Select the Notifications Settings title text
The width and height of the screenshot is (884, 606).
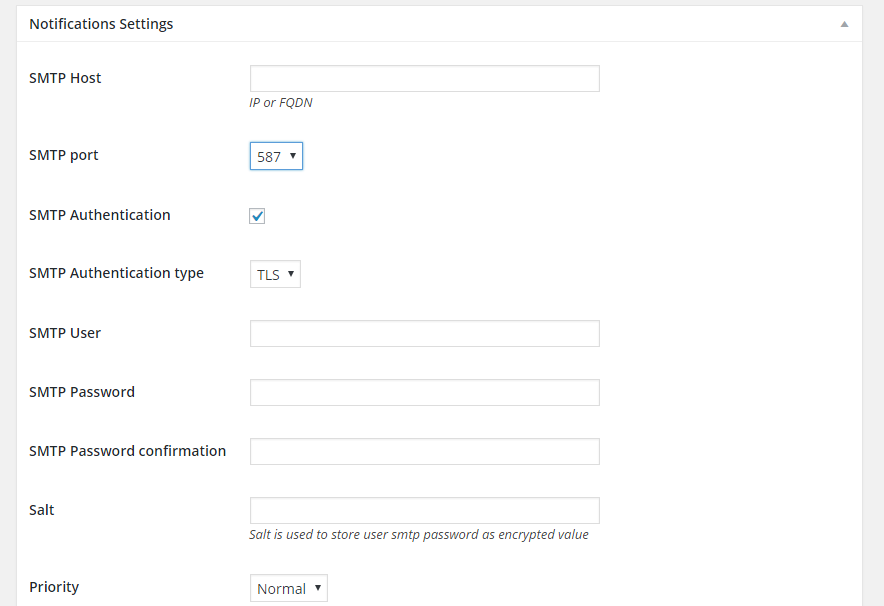coord(101,23)
